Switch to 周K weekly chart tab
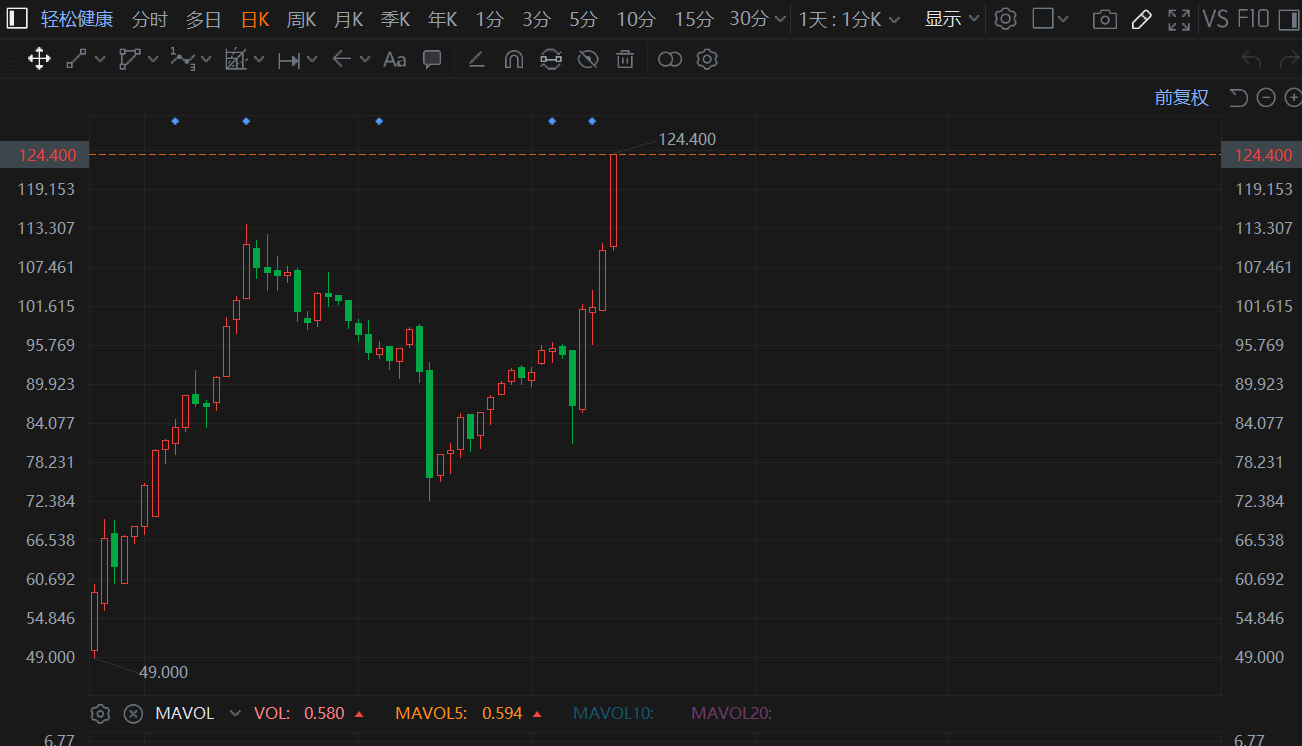 tap(301, 19)
